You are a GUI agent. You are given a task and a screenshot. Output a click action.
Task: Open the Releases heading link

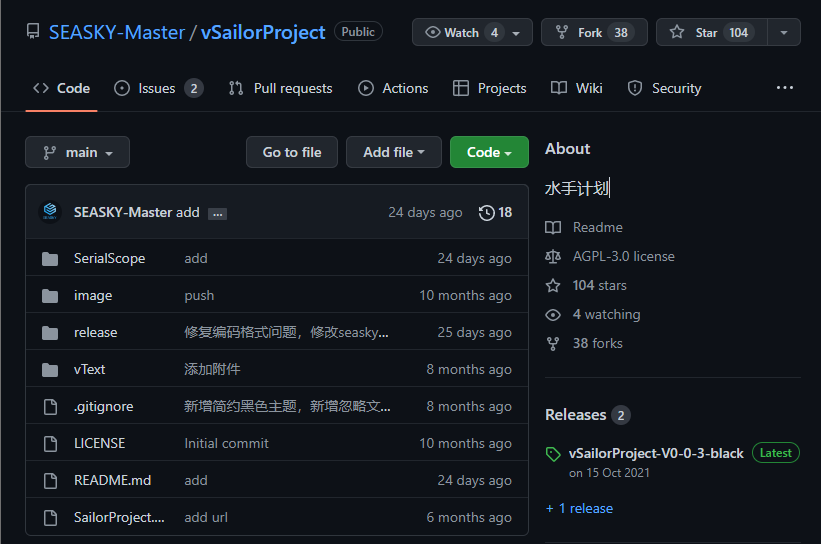click(x=575, y=415)
